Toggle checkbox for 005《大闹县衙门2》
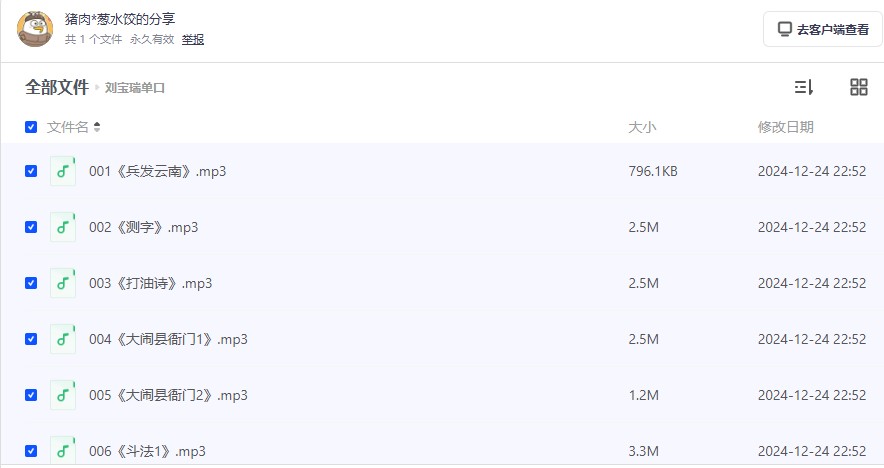This screenshot has height=468, width=884. tap(31, 395)
